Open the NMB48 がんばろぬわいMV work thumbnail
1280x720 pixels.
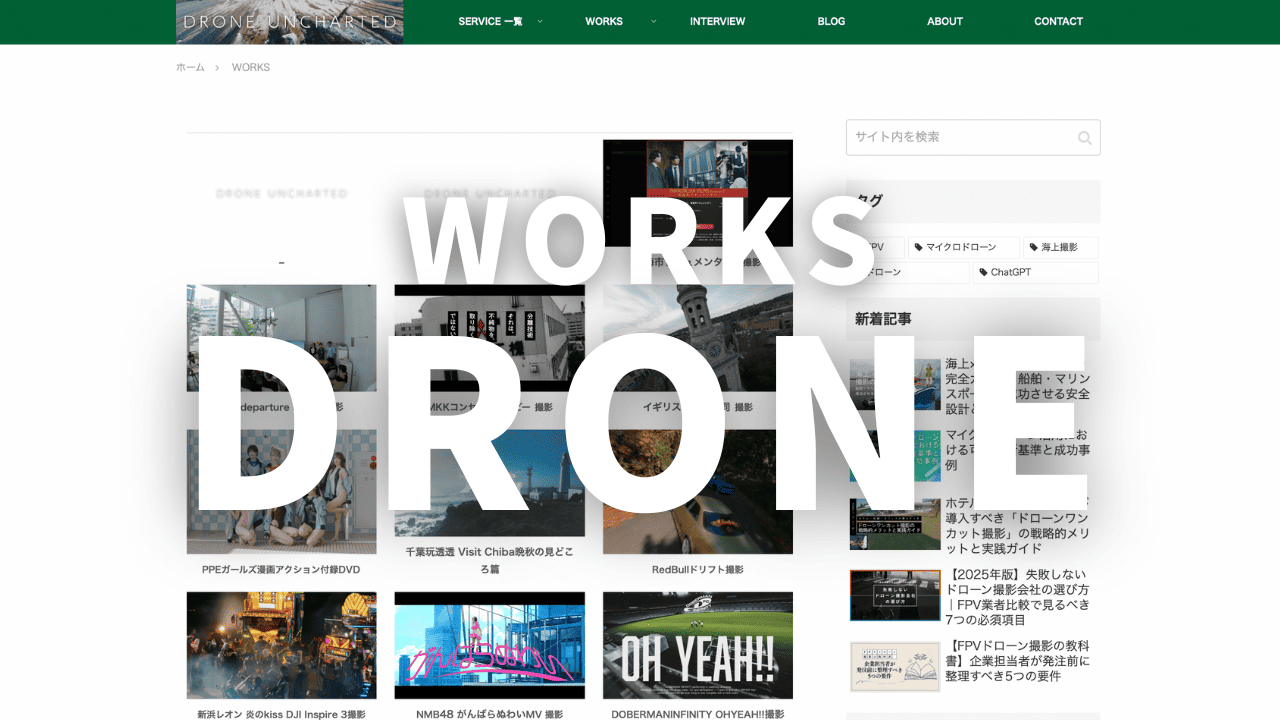(489, 645)
